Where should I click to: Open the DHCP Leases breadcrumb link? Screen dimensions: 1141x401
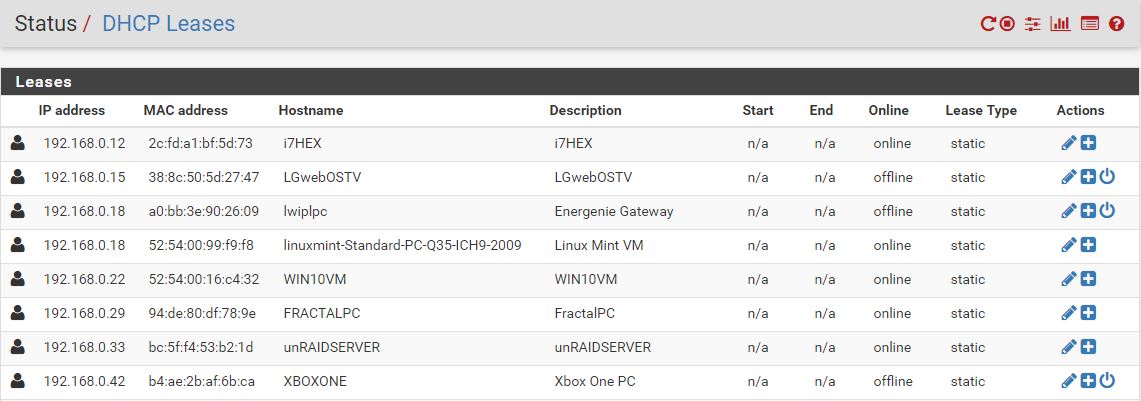tap(168, 24)
